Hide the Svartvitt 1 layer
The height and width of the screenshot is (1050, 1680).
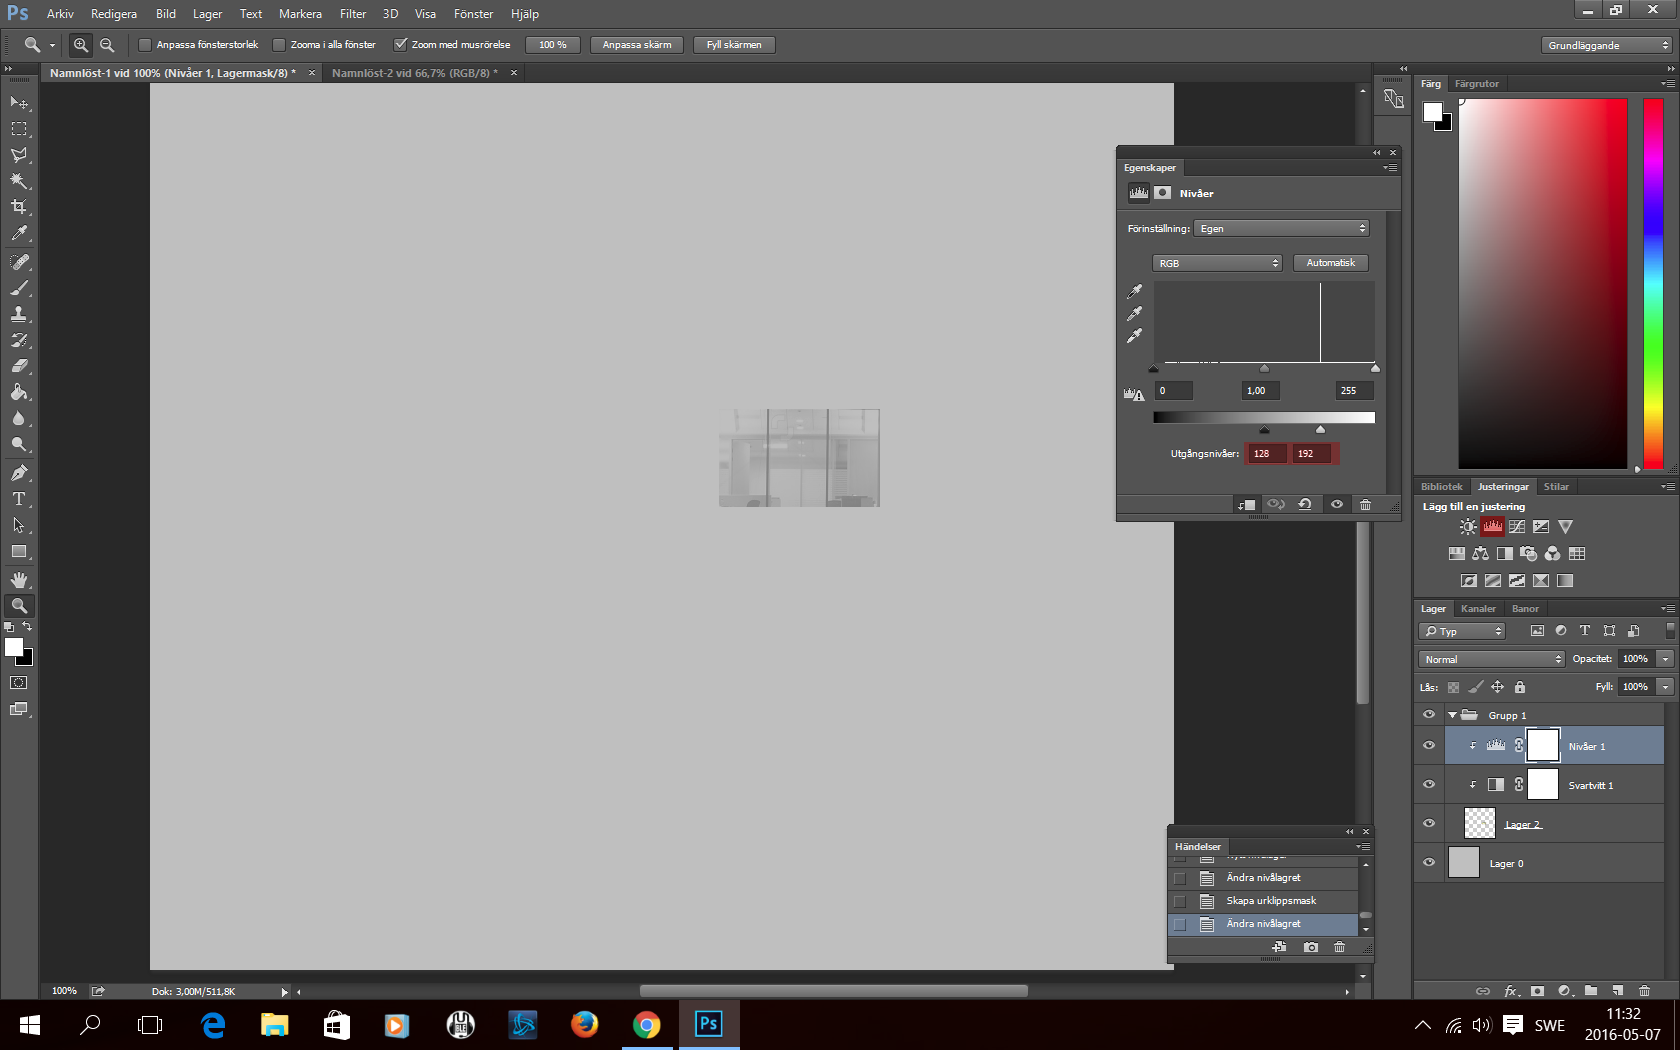click(1428, 784)
